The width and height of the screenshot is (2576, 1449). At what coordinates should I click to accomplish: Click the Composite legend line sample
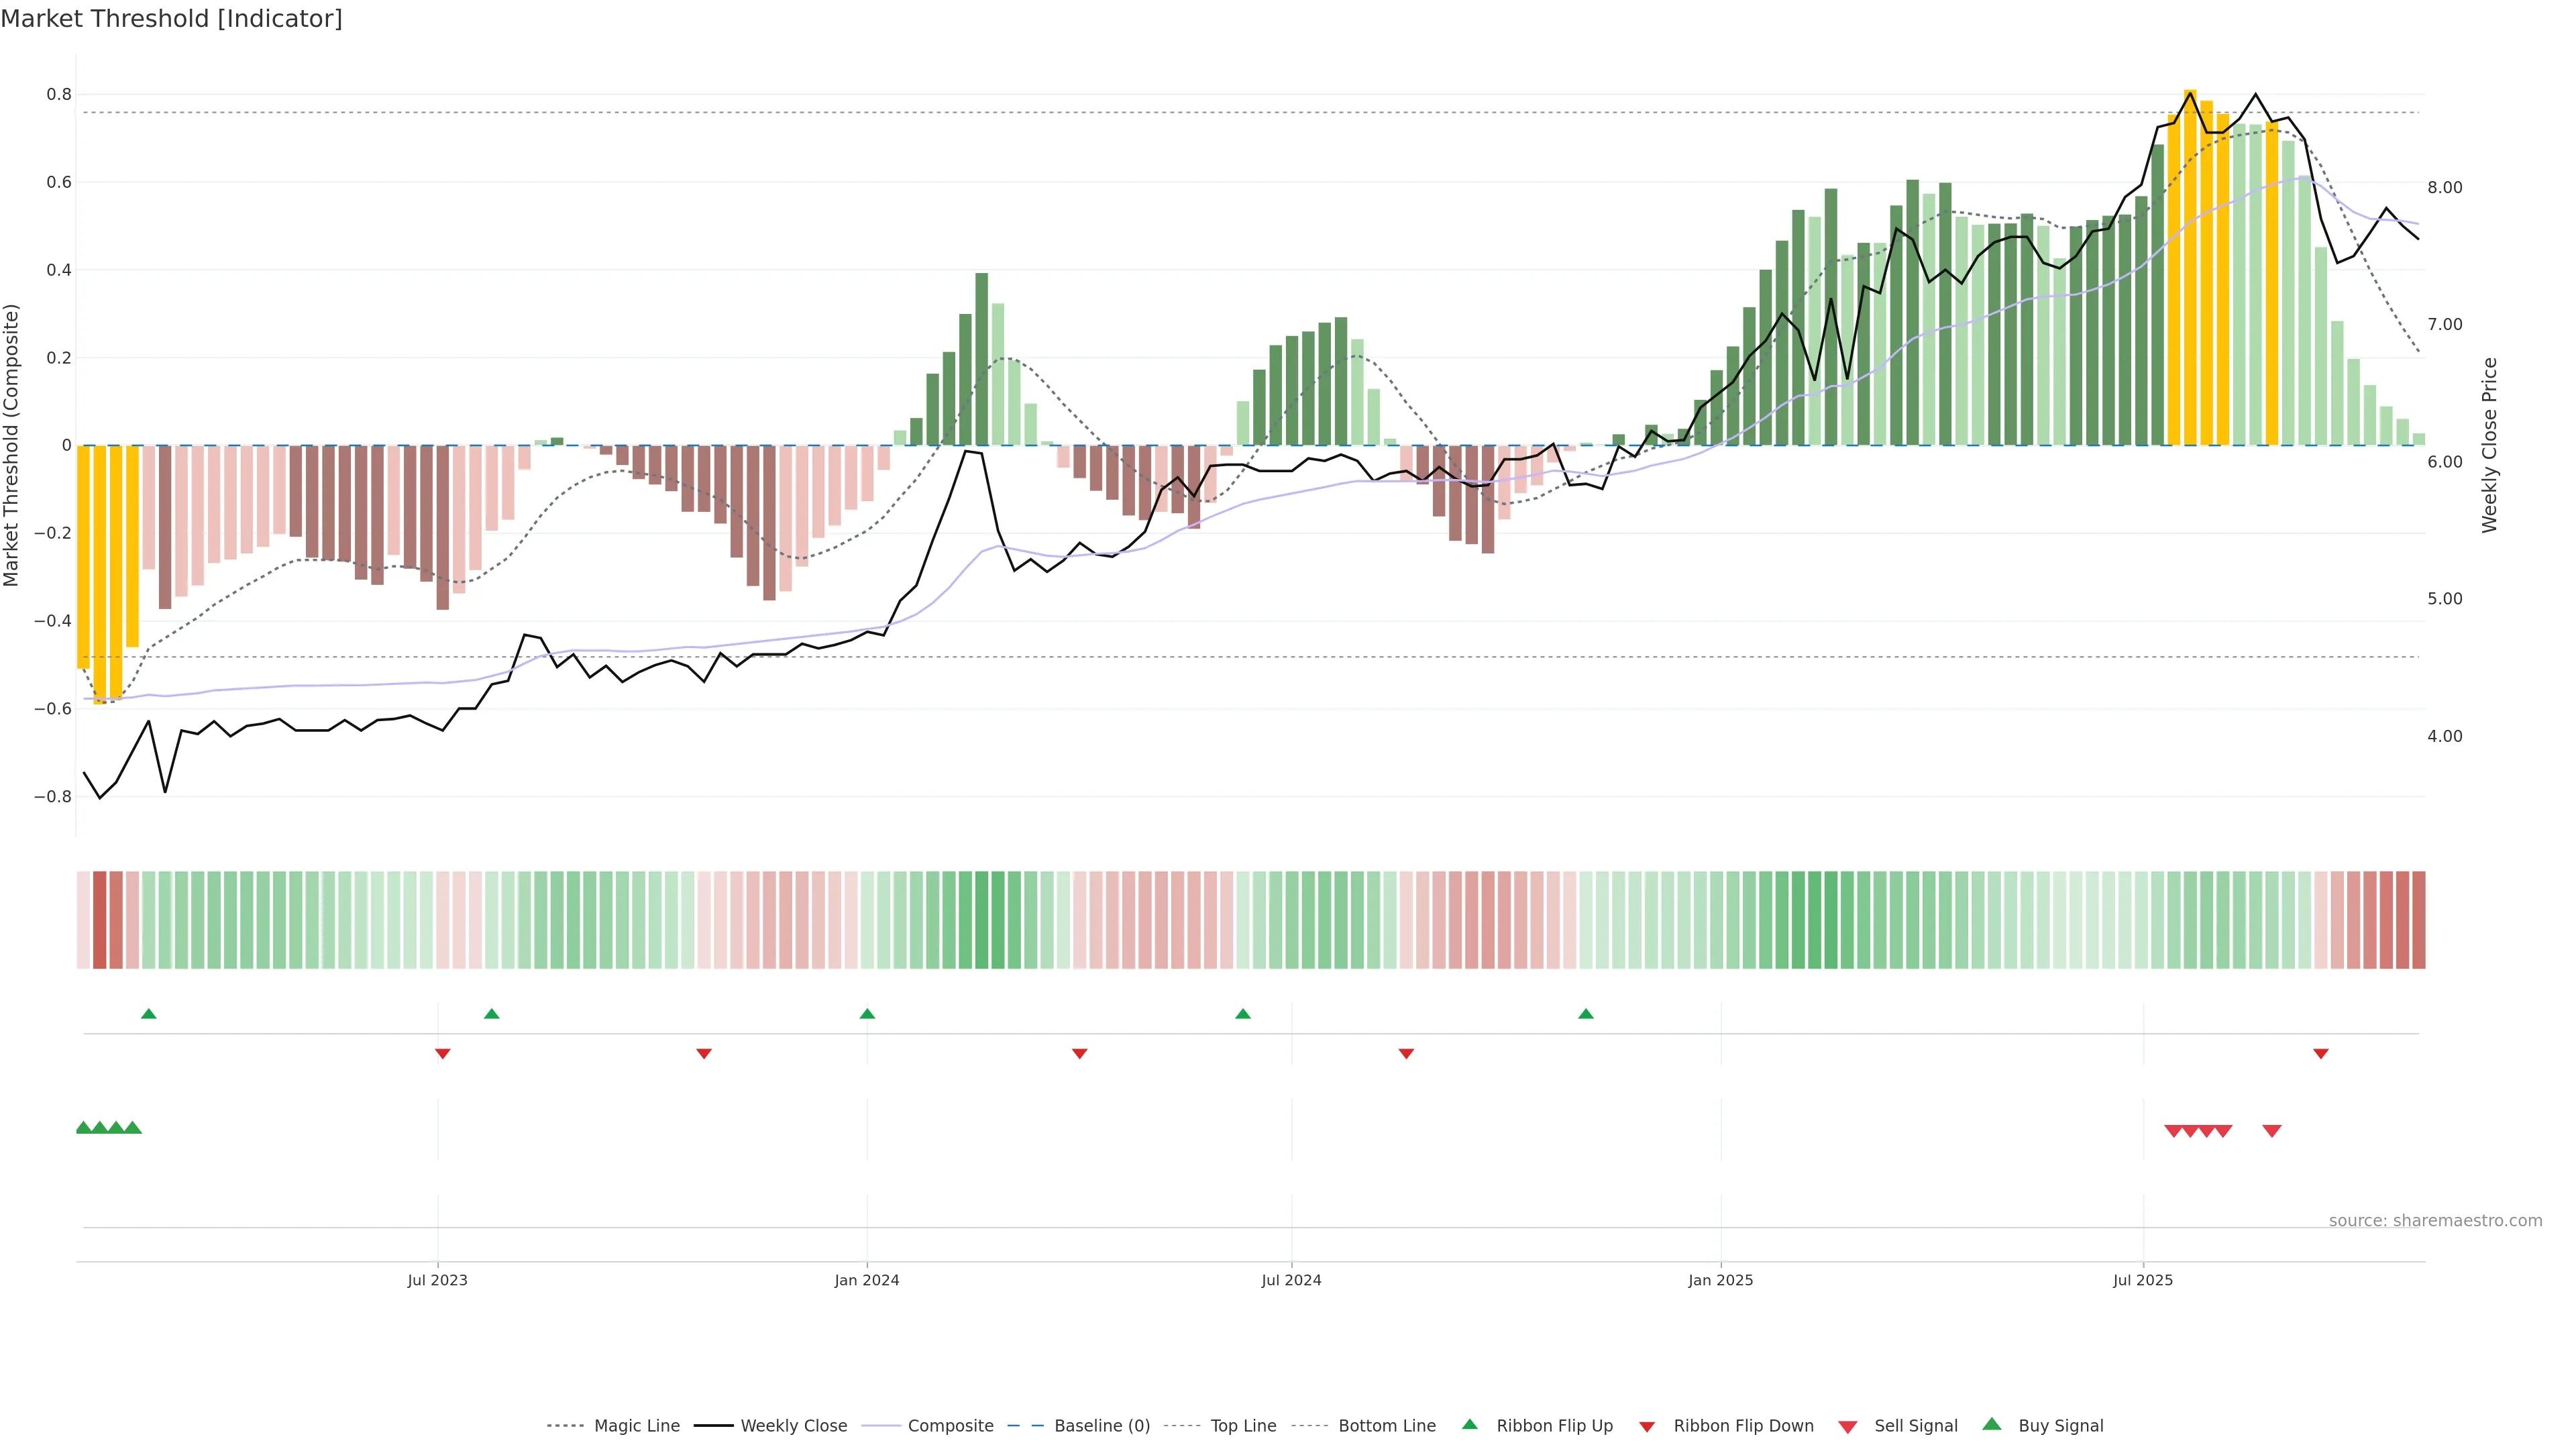[881, 1426]
